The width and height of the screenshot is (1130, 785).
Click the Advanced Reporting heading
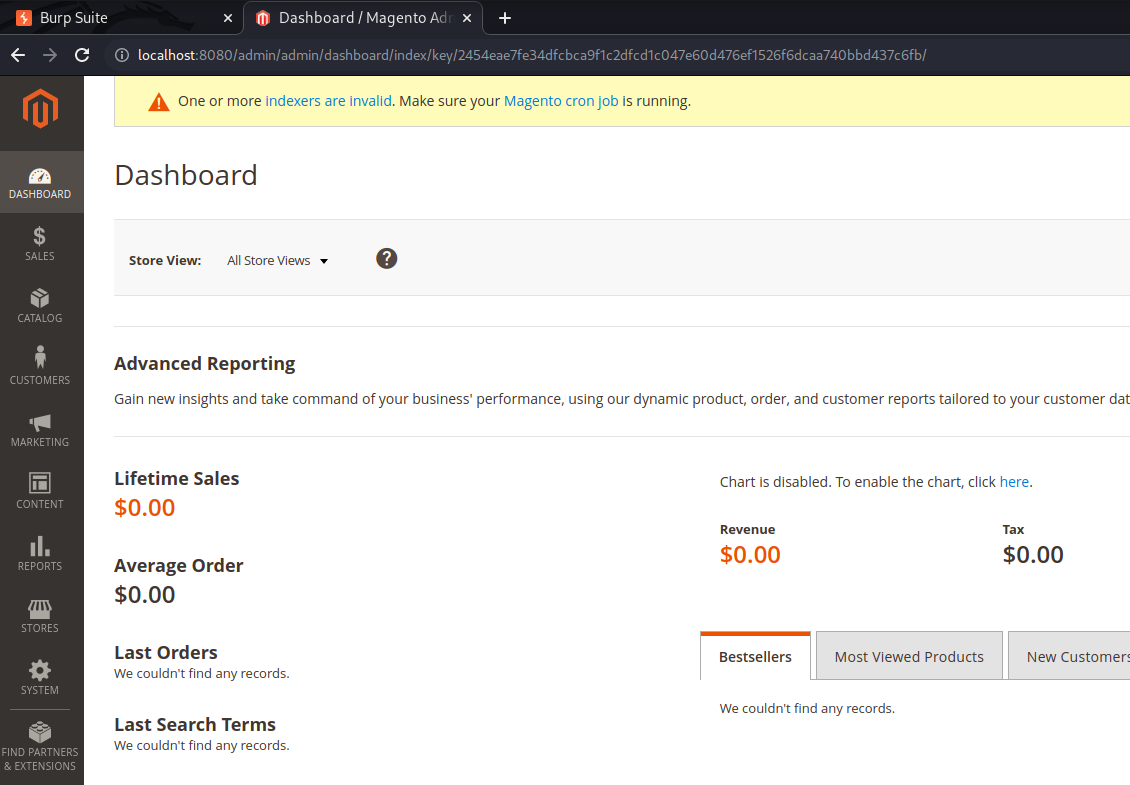(x=205, y=363)
